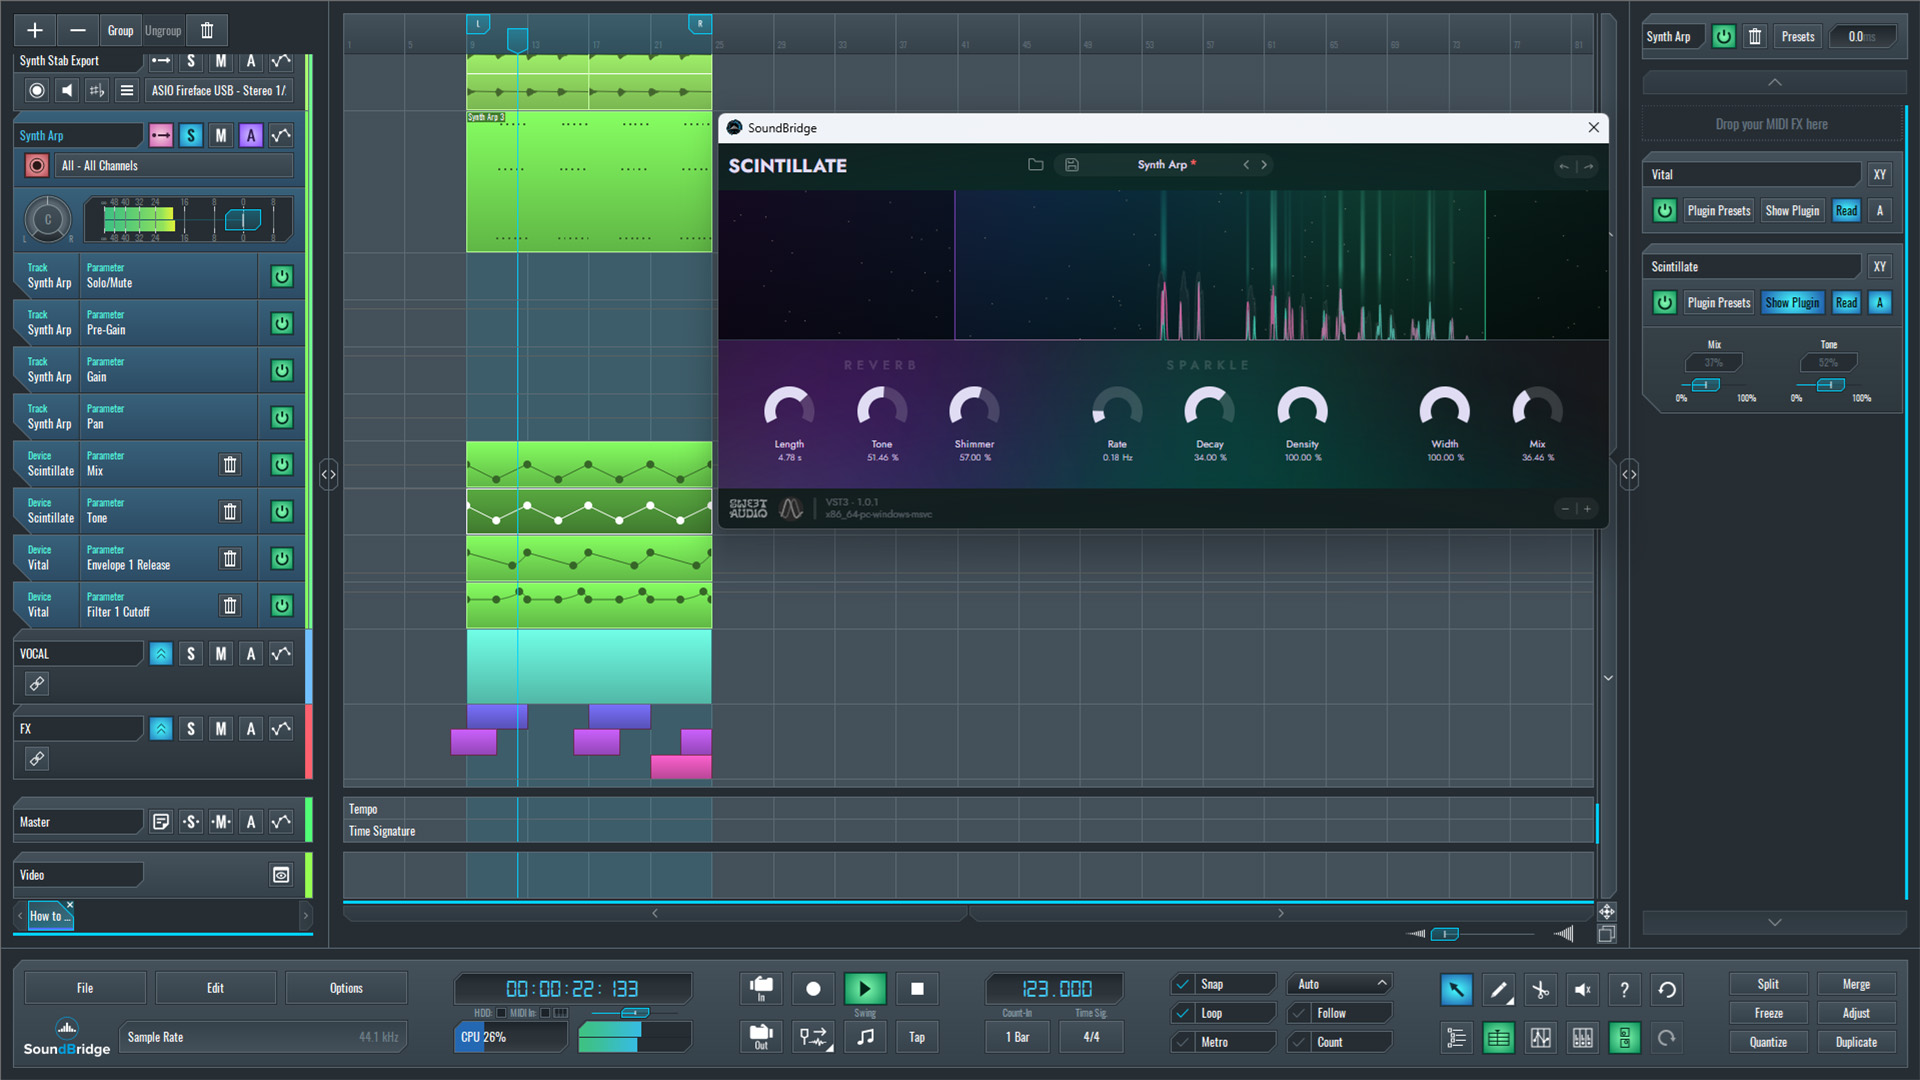Toggle power on the Vital device

[1664, 211]
